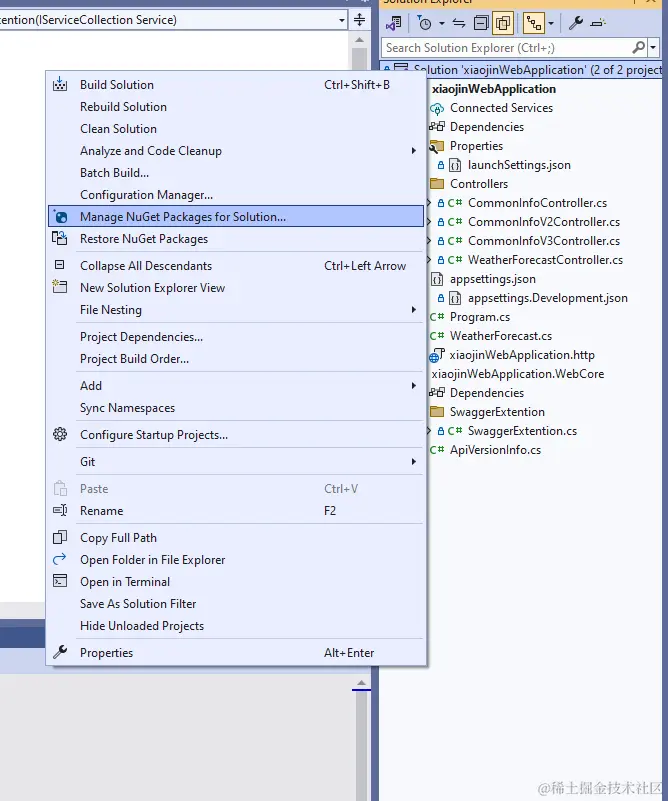Image resolution: width=668 pixels, height=801 pixels.
Task: Toggle the File Nesting toolbar button
Action: [x=534, y=23]
